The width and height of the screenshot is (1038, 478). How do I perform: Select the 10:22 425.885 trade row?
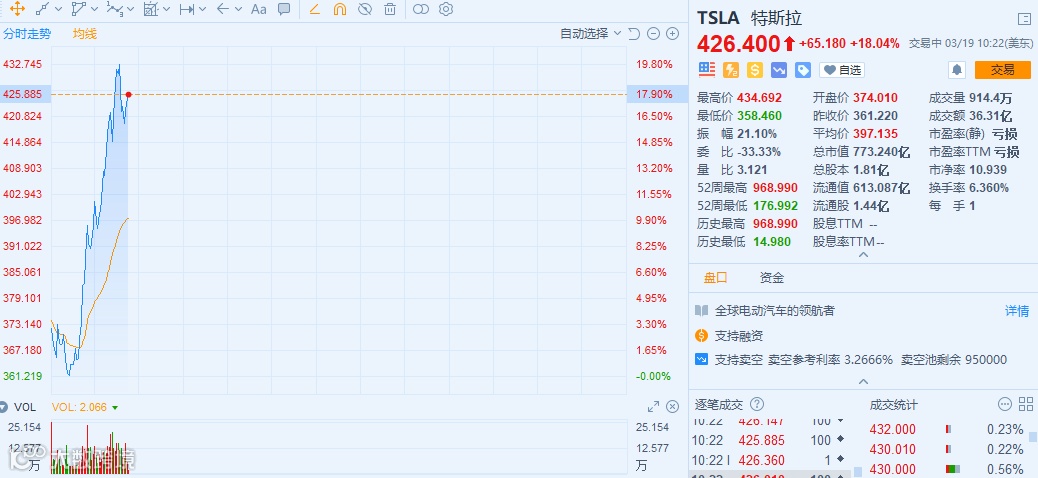(769, 440)
